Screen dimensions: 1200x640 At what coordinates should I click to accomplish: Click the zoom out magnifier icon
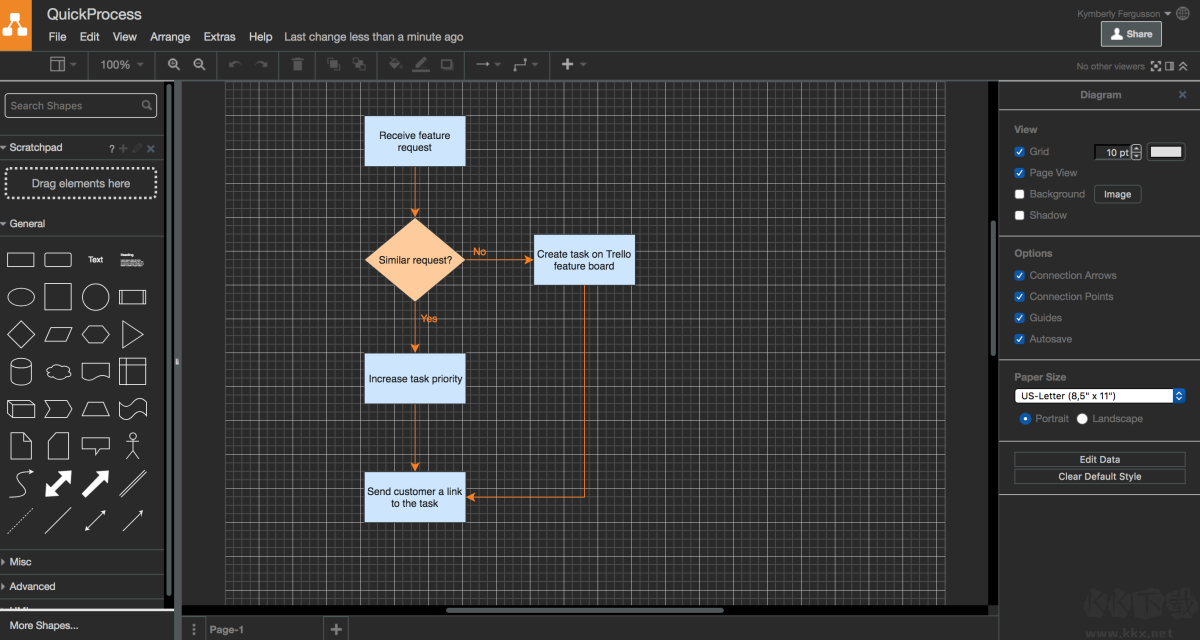[x=199, y=64]
